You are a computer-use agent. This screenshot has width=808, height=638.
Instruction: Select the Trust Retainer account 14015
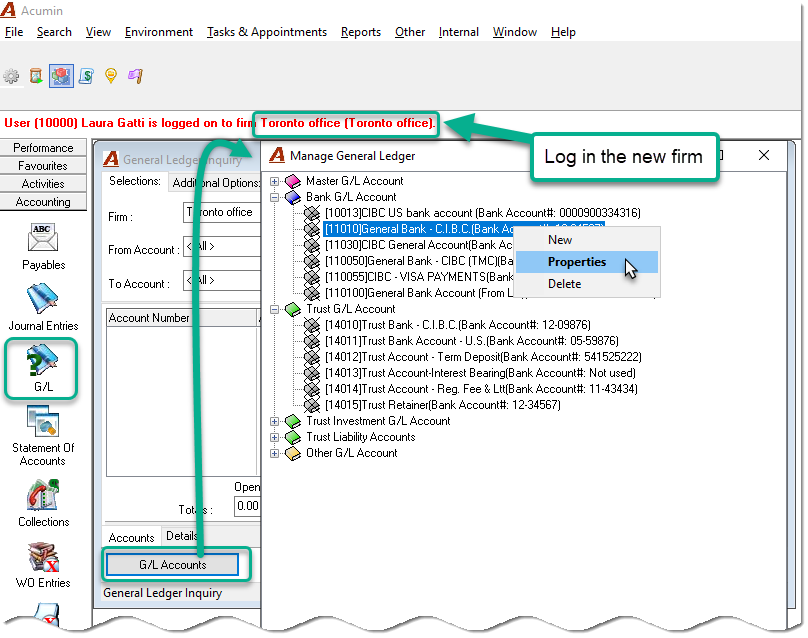pos(442,405)
